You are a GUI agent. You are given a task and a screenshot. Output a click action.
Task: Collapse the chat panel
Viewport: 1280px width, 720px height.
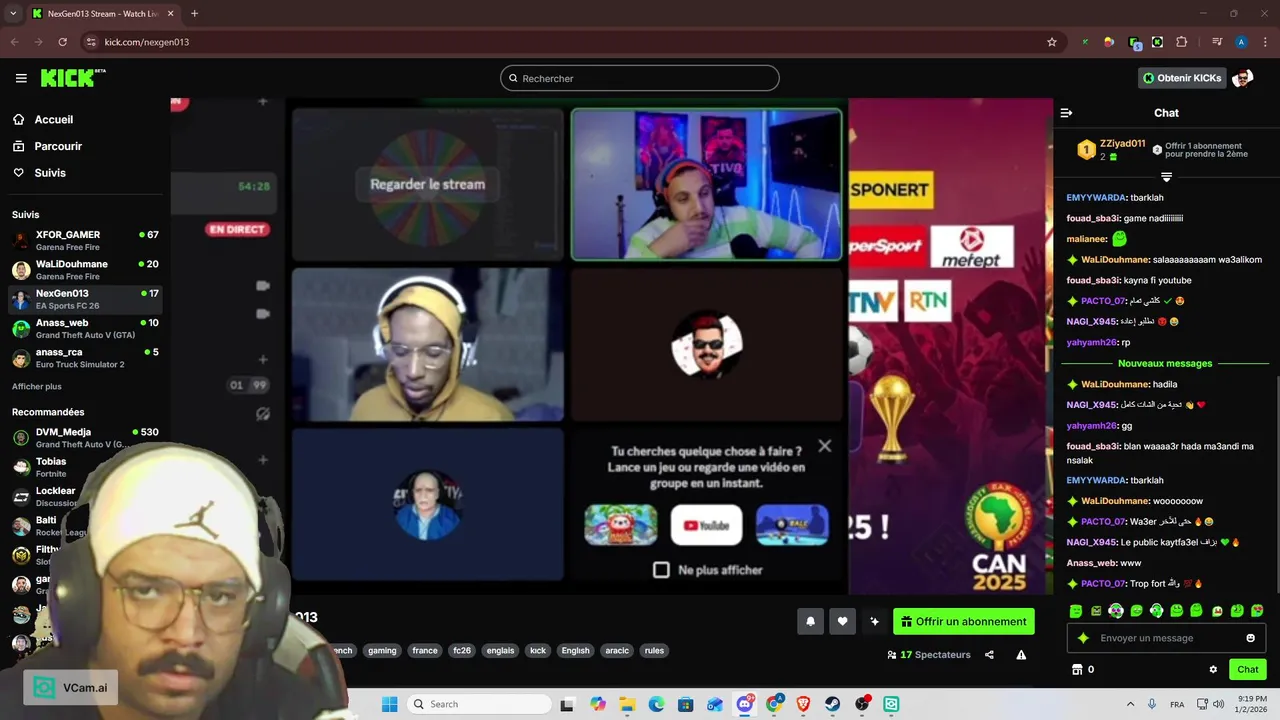pos(1066,113)
